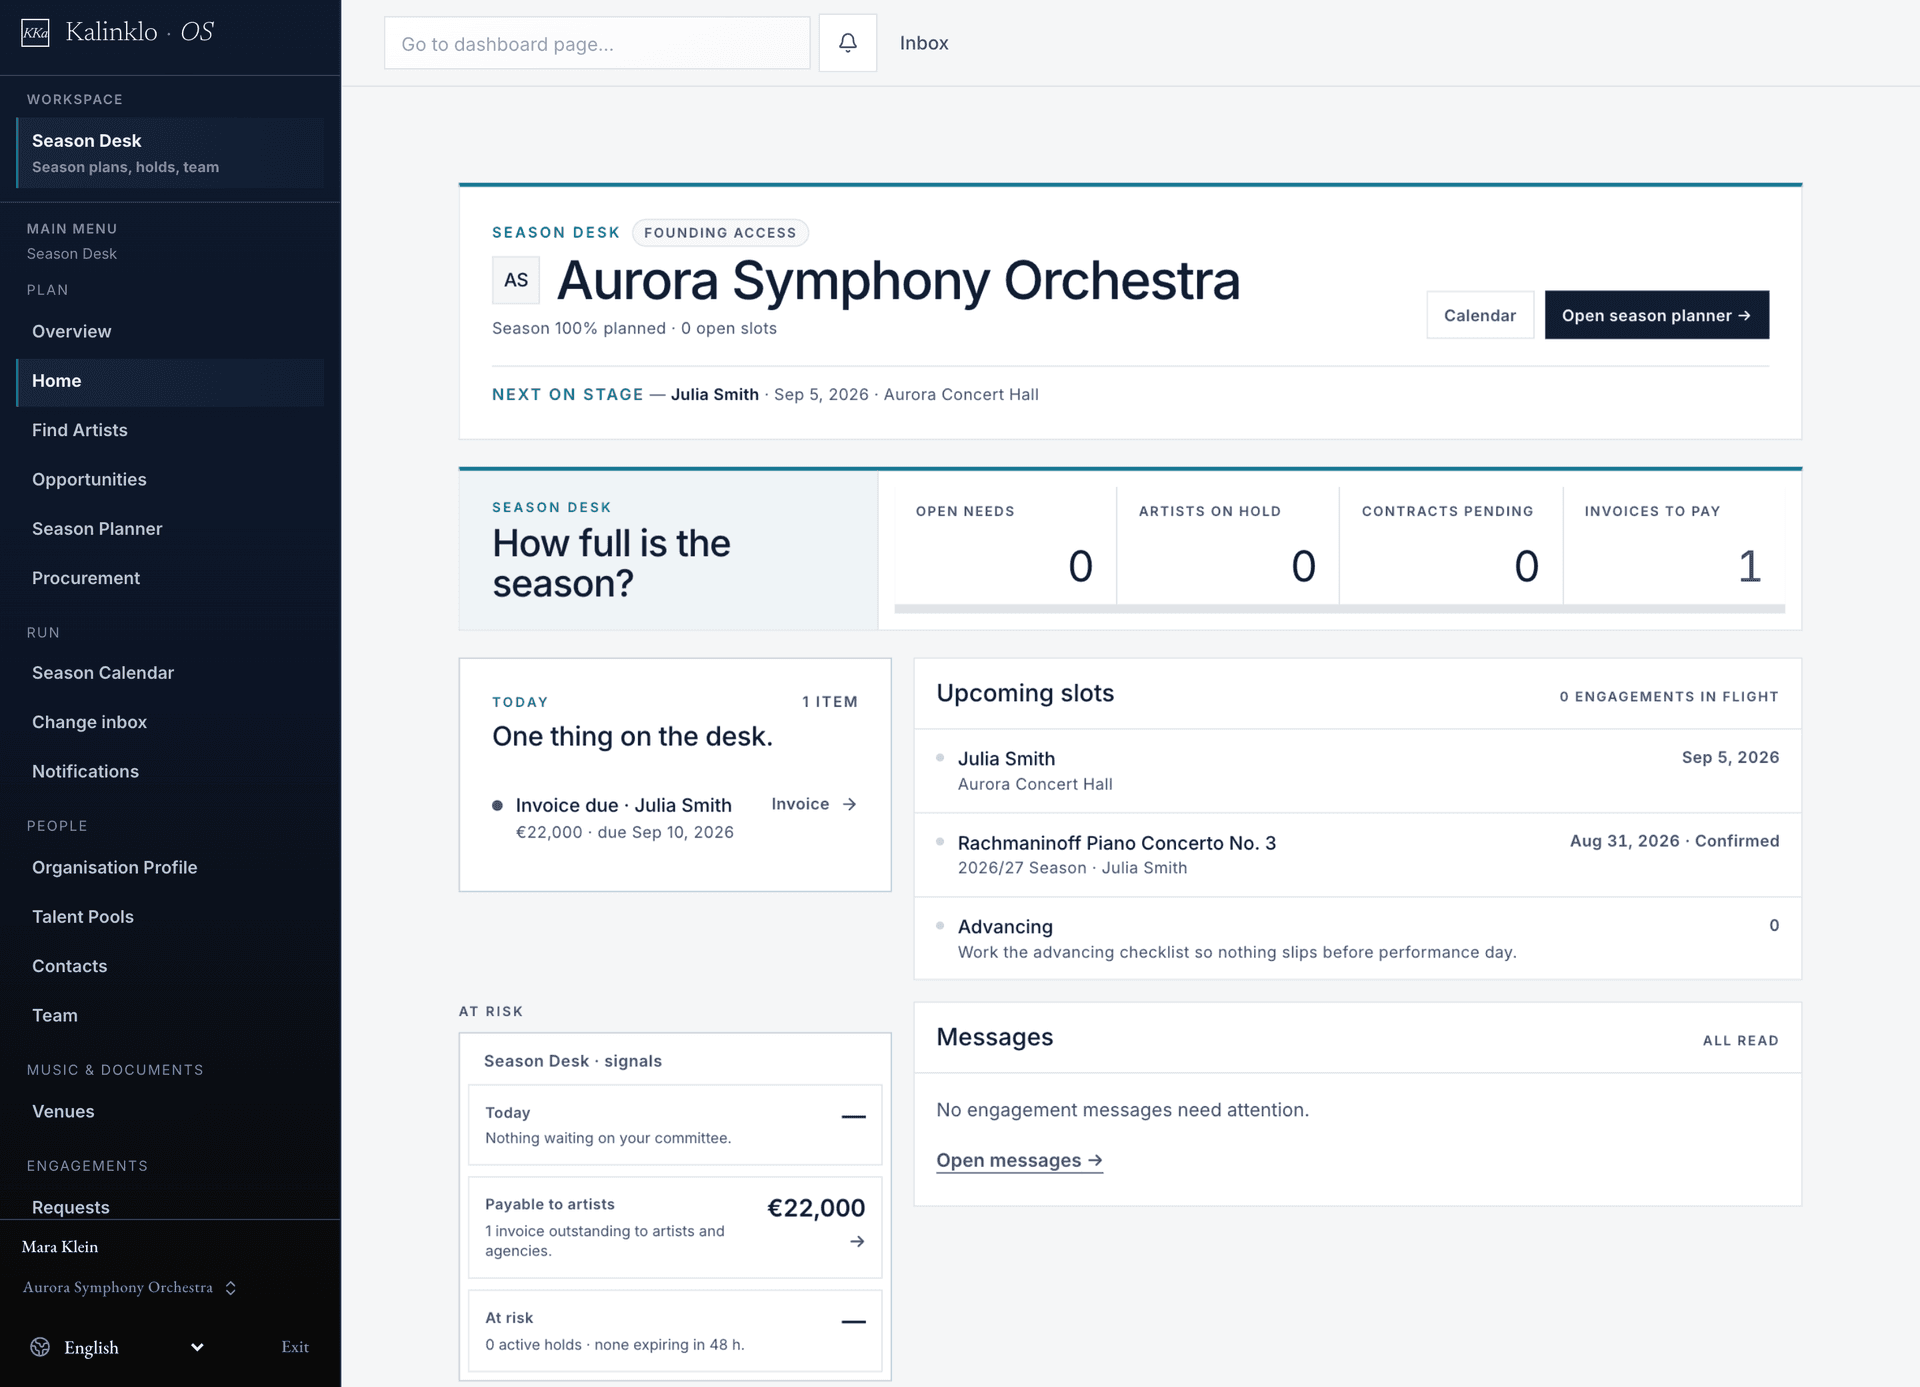Click the Open needs stat
Viewport: 1920px width, 1387px height.
click(1005, 547)
